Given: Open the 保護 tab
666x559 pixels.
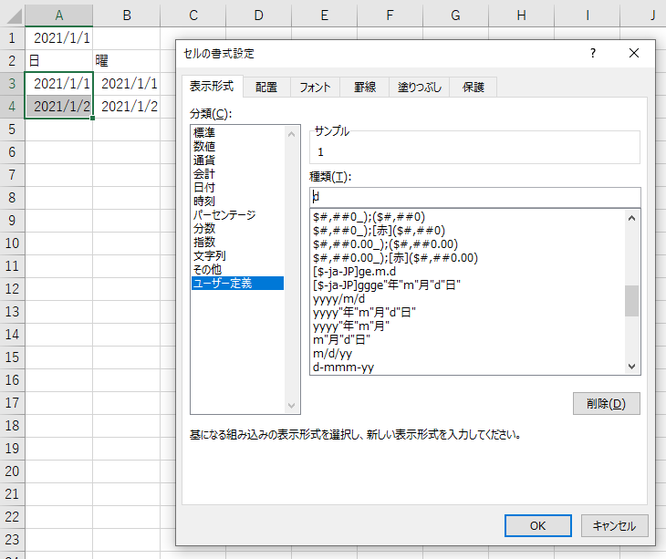Looking at the screenshot, I should coord(473,87).
